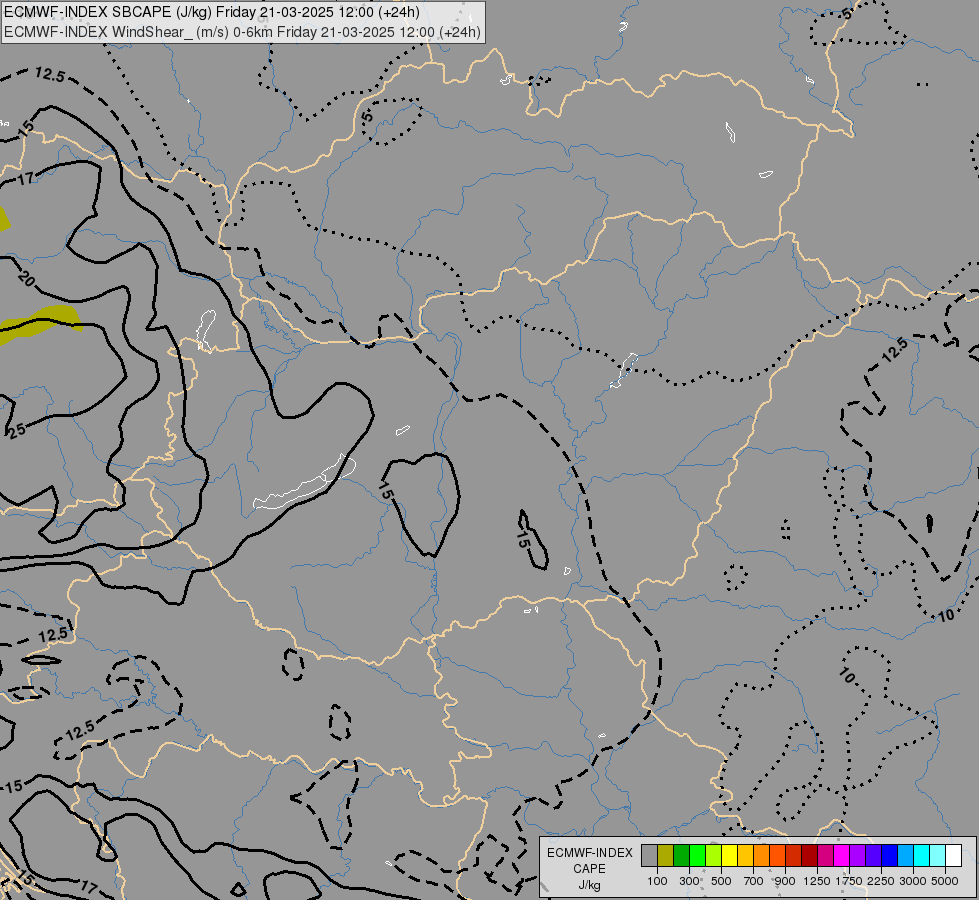Click the 2250 legend tick label
Viewport: 979px width, 900px height.
pos(881,881)
